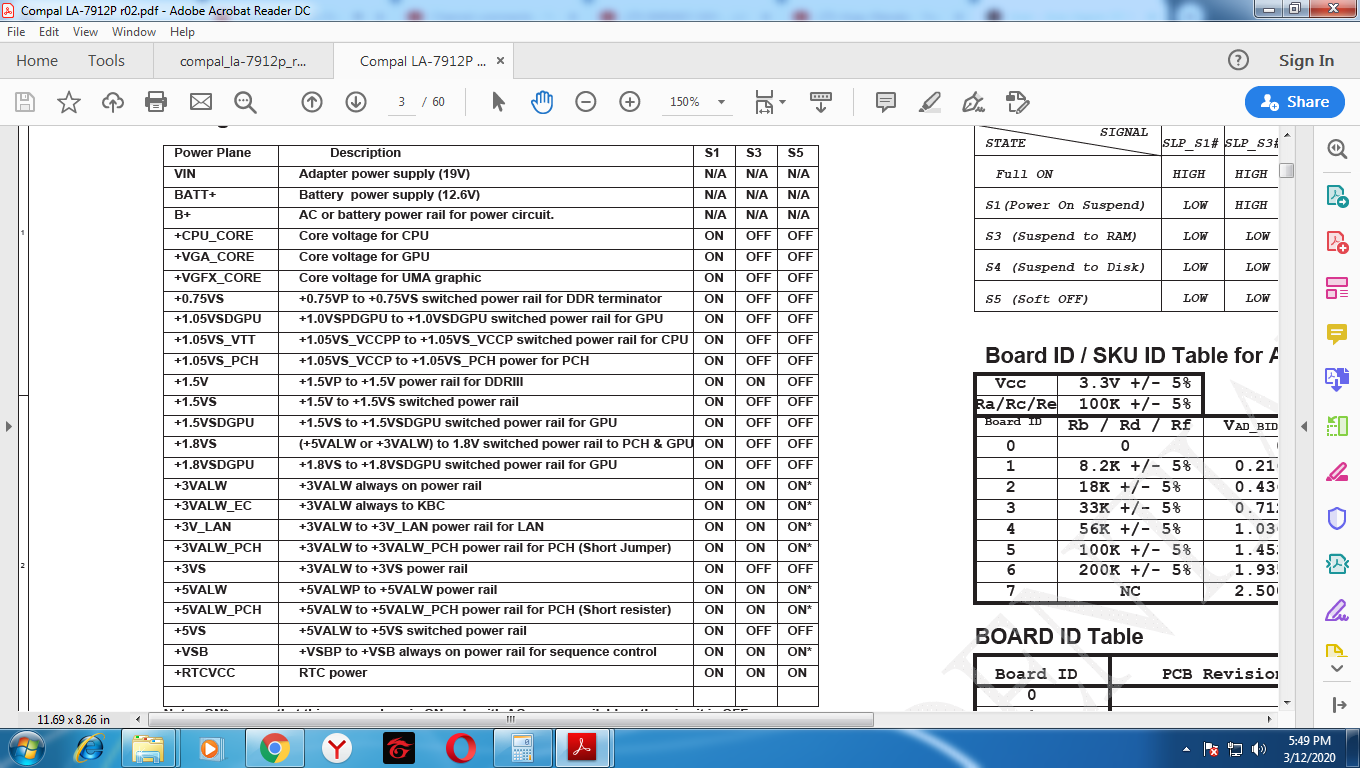Open Export PDF tool in right pane

[x=1337, y=196]
